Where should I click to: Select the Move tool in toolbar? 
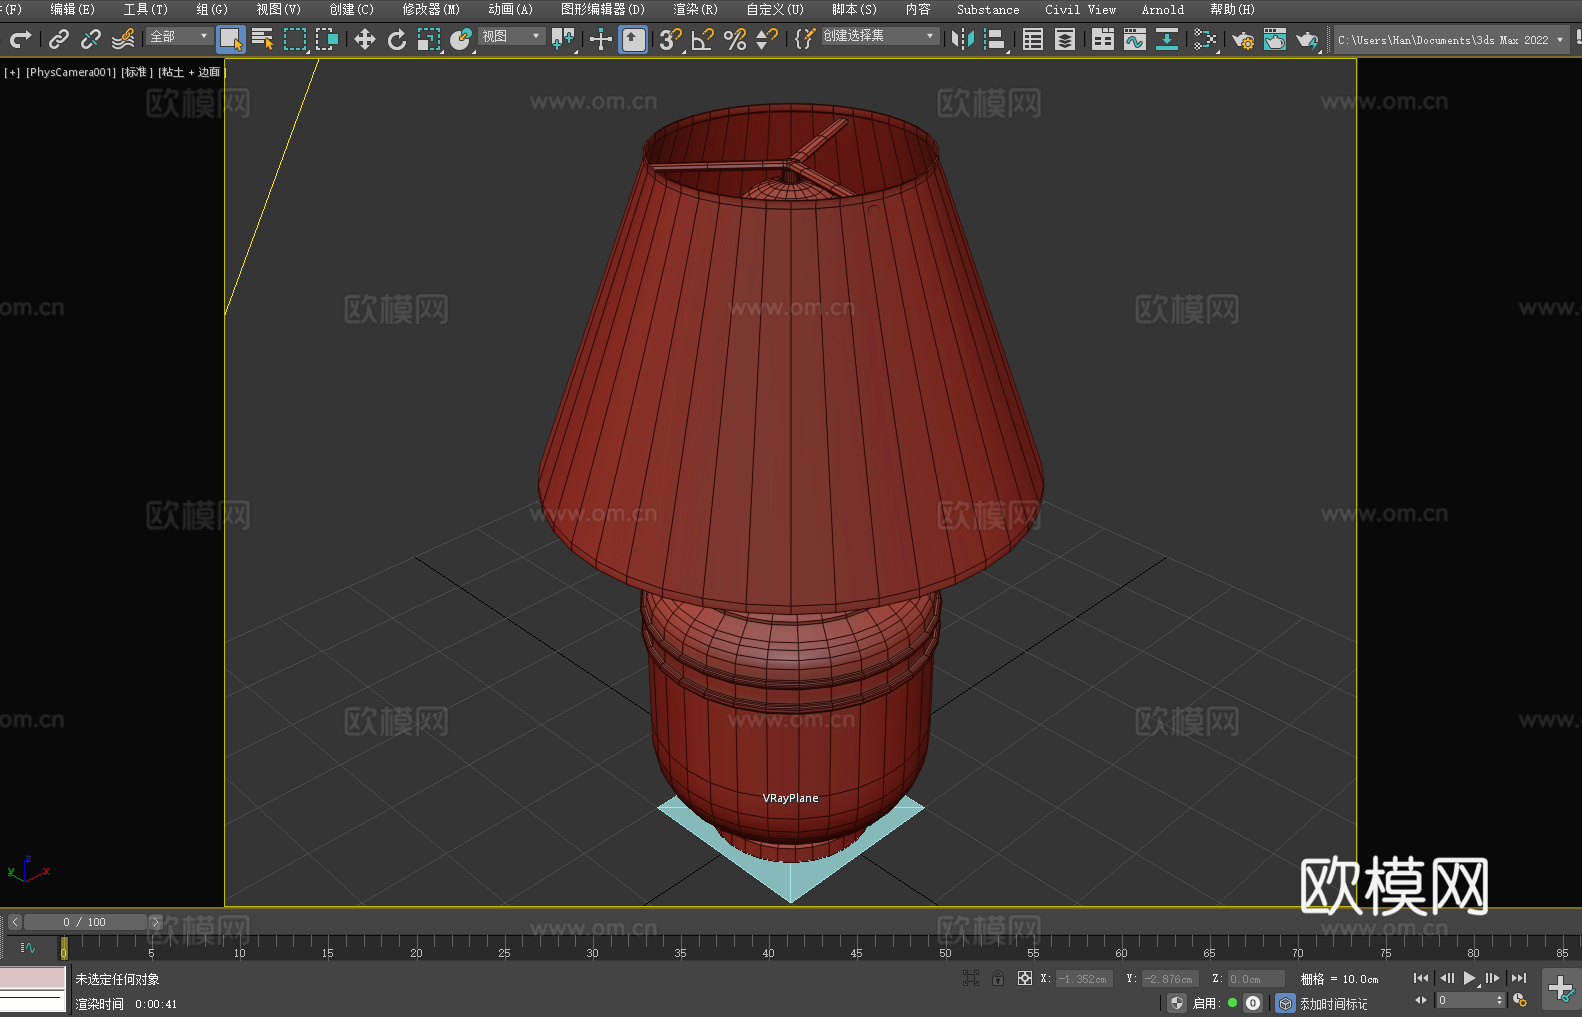[x=364, y=40]
